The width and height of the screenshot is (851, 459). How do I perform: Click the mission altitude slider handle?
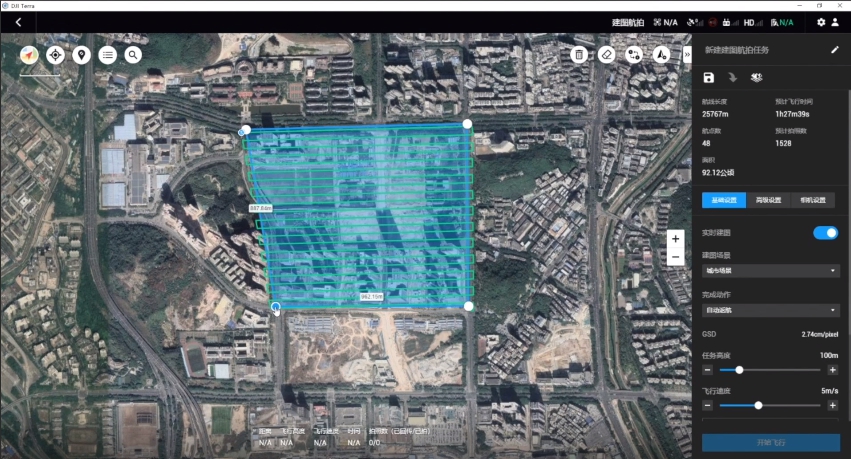(739, 370)
